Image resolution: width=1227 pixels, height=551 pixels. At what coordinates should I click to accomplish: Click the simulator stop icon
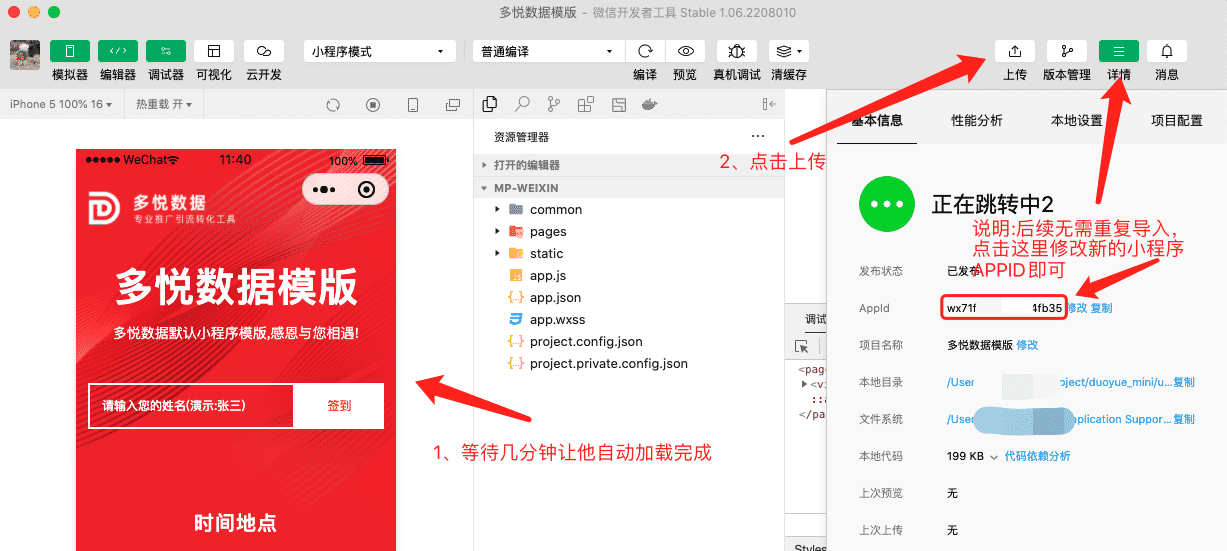pos(373,105)
